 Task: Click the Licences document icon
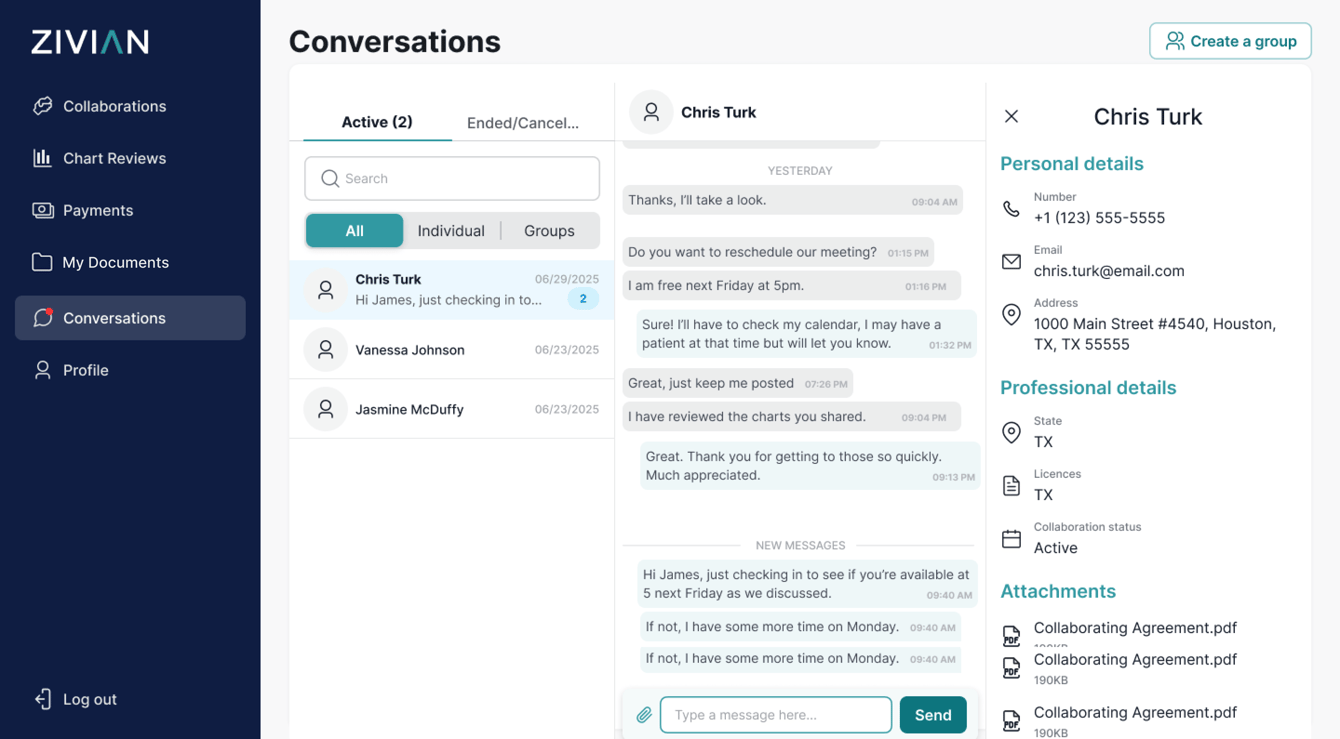click(x=1011, y=486)
